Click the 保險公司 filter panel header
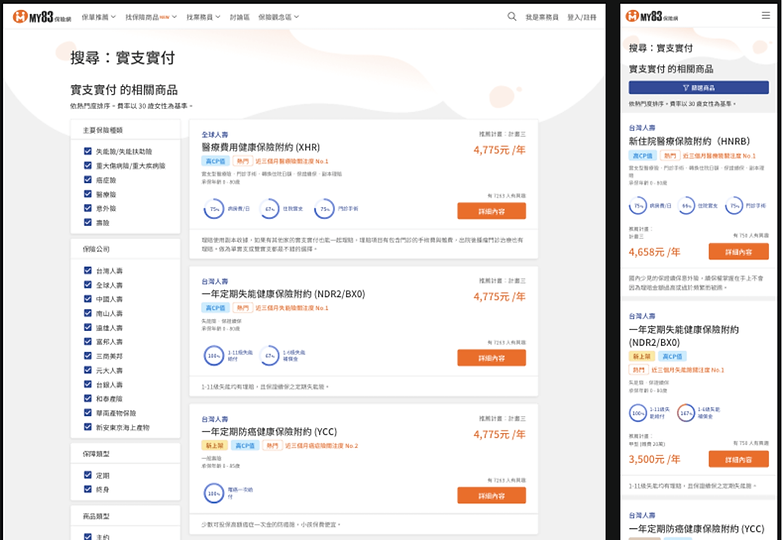This screenshot has height=540, width=782. coord(125,249)
